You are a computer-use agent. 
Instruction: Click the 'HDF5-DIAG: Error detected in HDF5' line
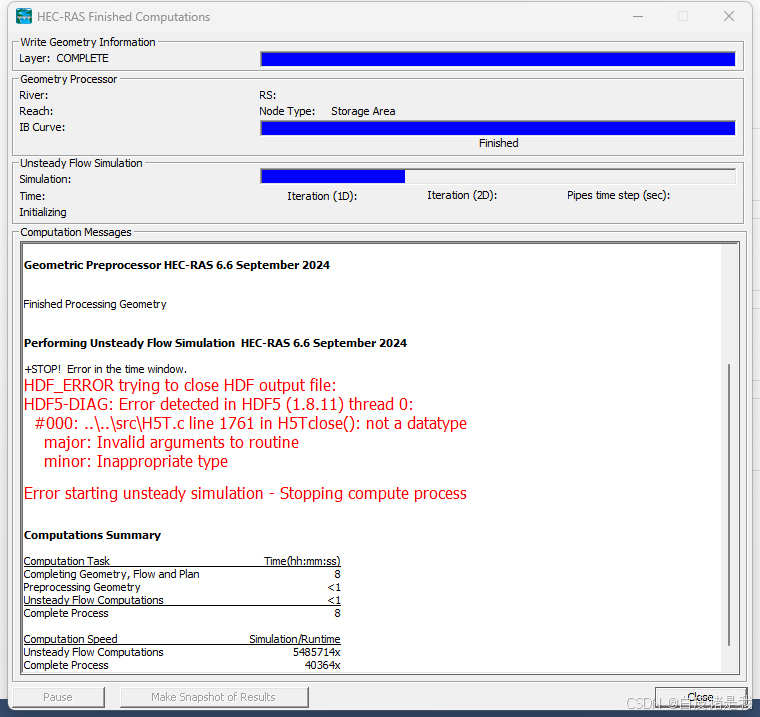tap(219, 404)
